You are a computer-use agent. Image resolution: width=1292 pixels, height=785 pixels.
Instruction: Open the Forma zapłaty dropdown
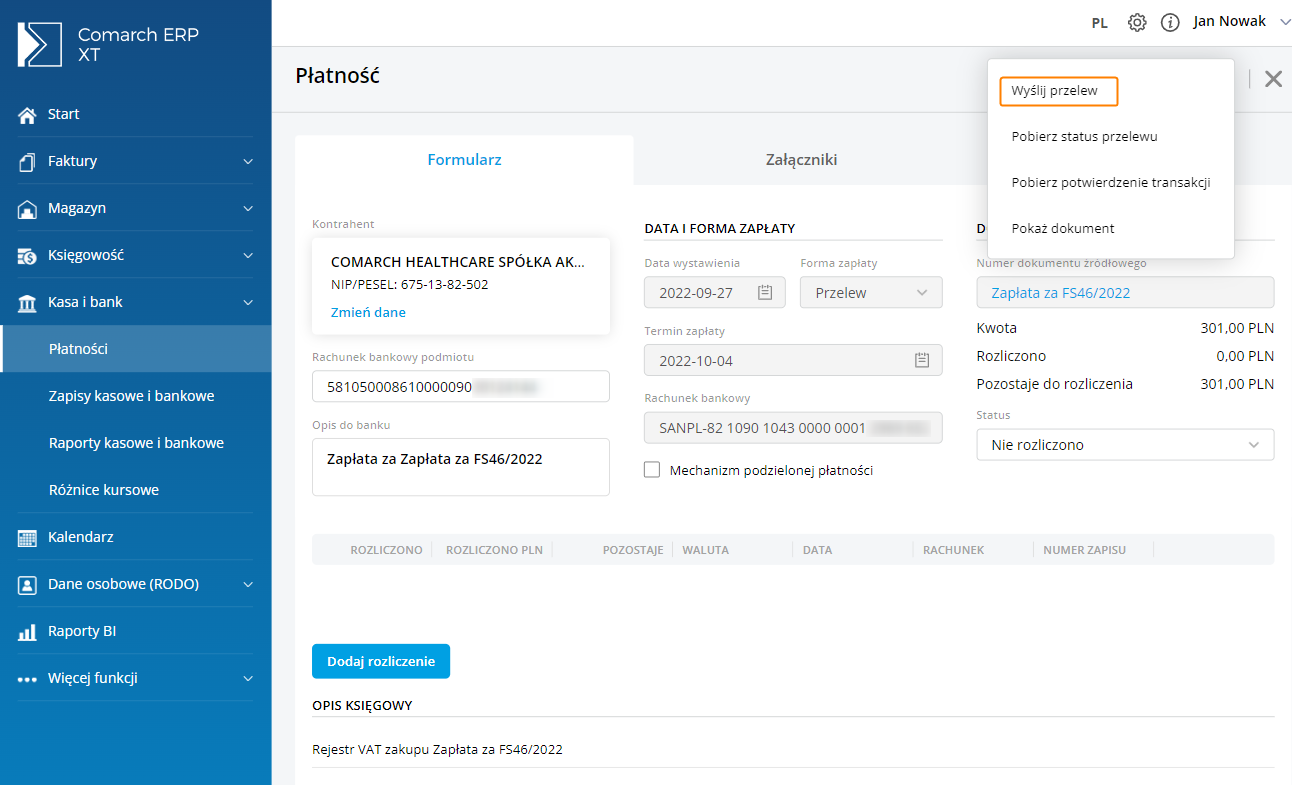coord(871,293)
